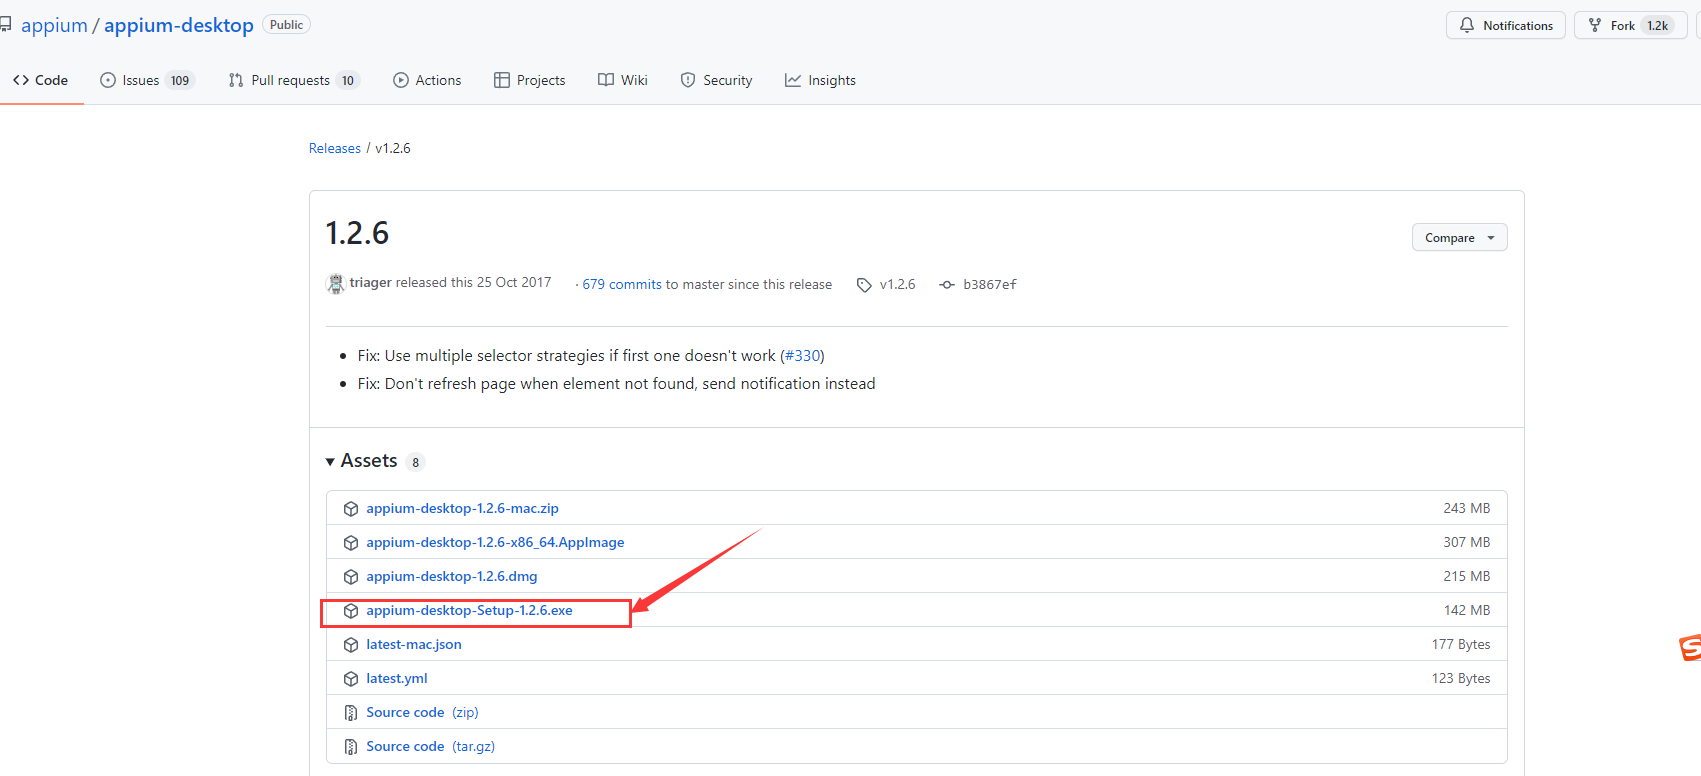The image size is (1701, 776).
Task: View the Insights tab
Action: 820,80
